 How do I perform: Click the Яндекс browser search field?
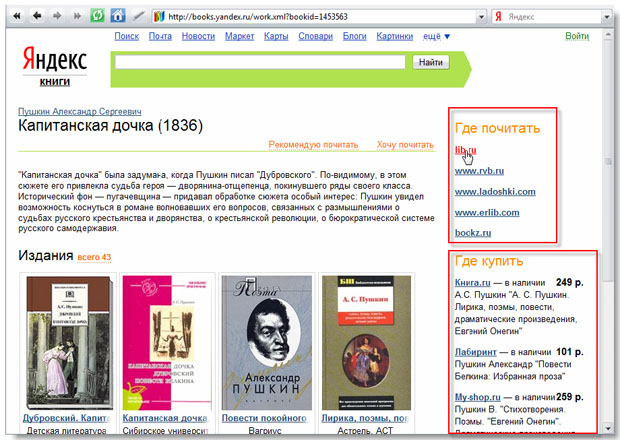[554, 17]
